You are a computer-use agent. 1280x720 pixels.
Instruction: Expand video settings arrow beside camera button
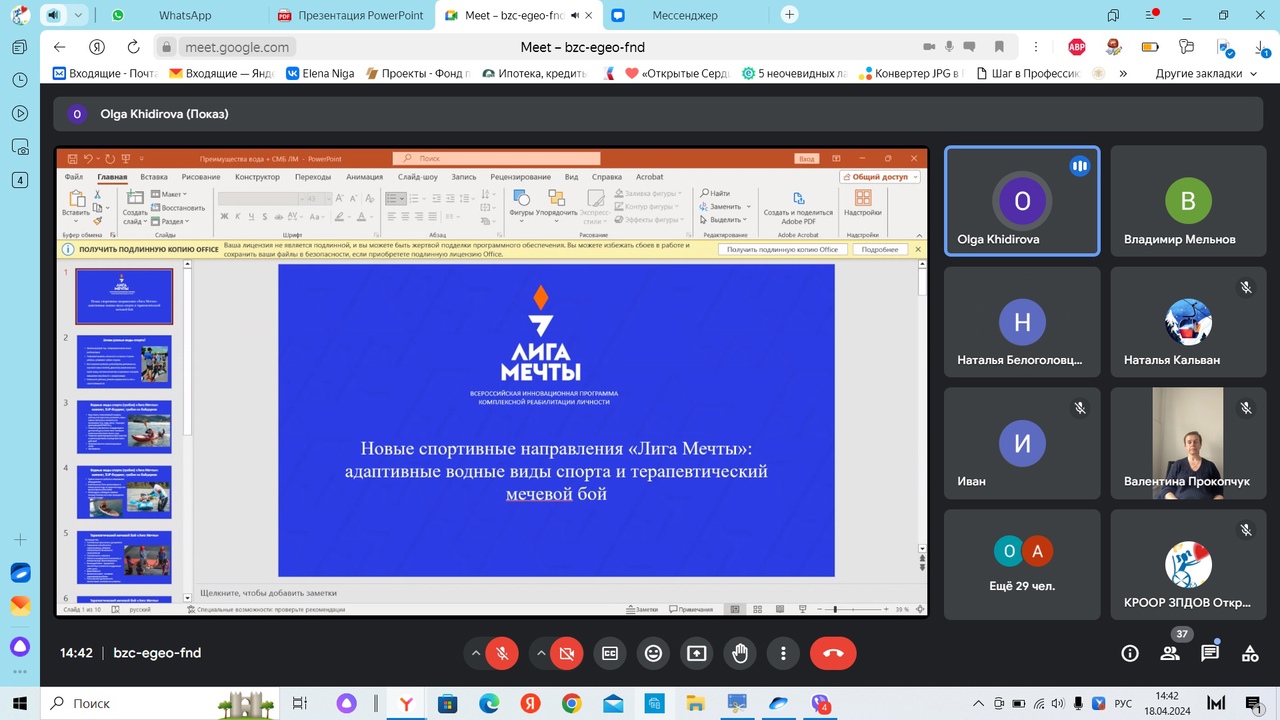click(x=541, y=653)
